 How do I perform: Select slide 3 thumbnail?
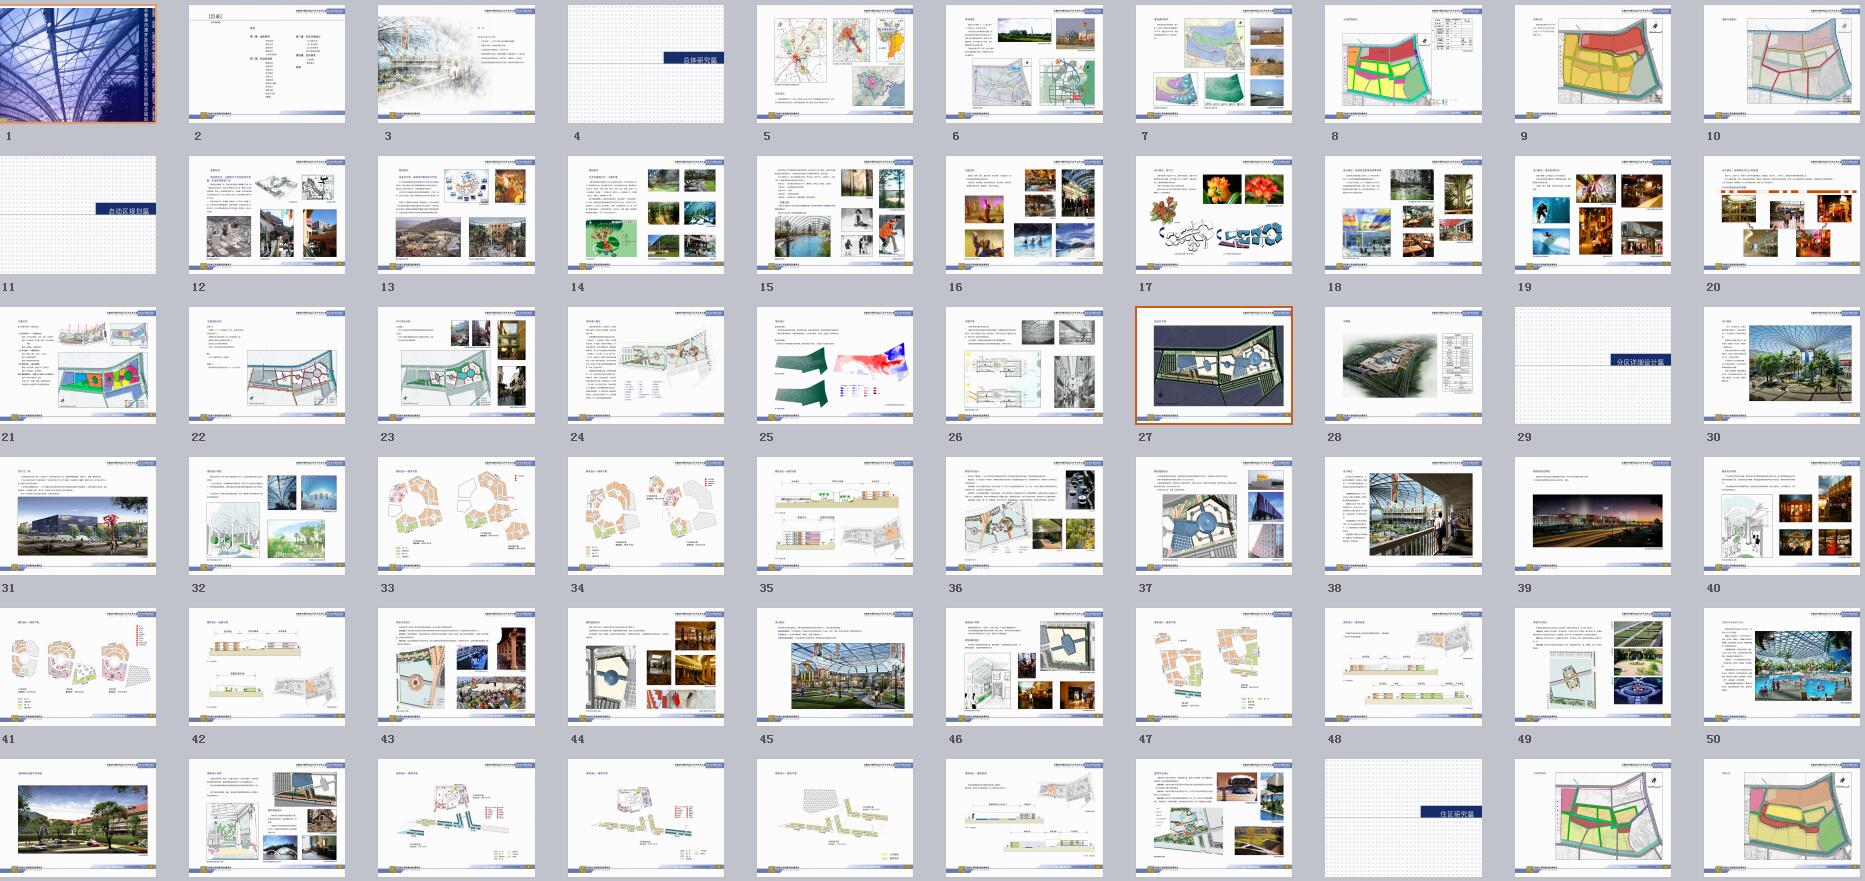pos(457,64)
